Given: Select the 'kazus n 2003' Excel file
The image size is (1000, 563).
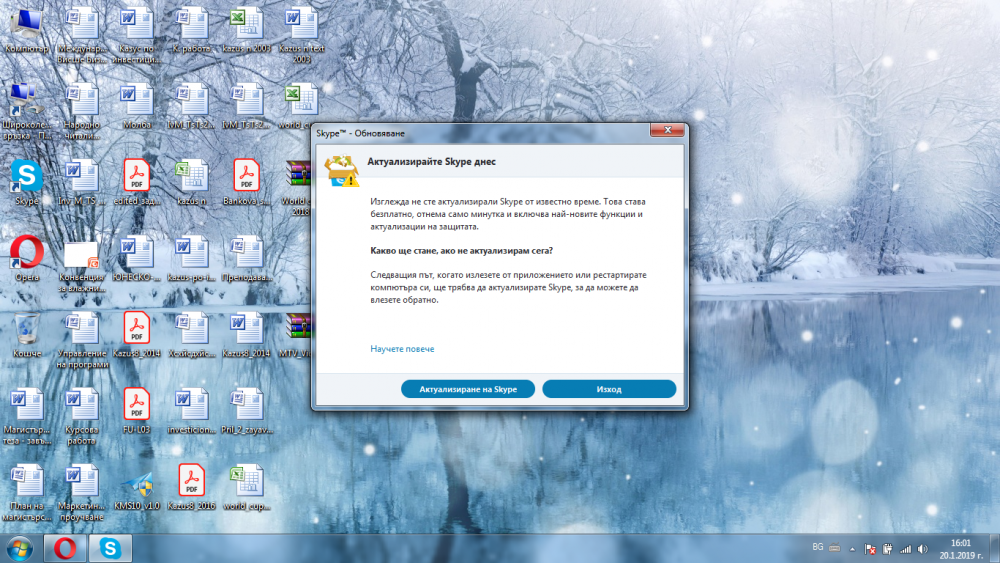Looking at the screenshot, I should (x=246, y=30).
